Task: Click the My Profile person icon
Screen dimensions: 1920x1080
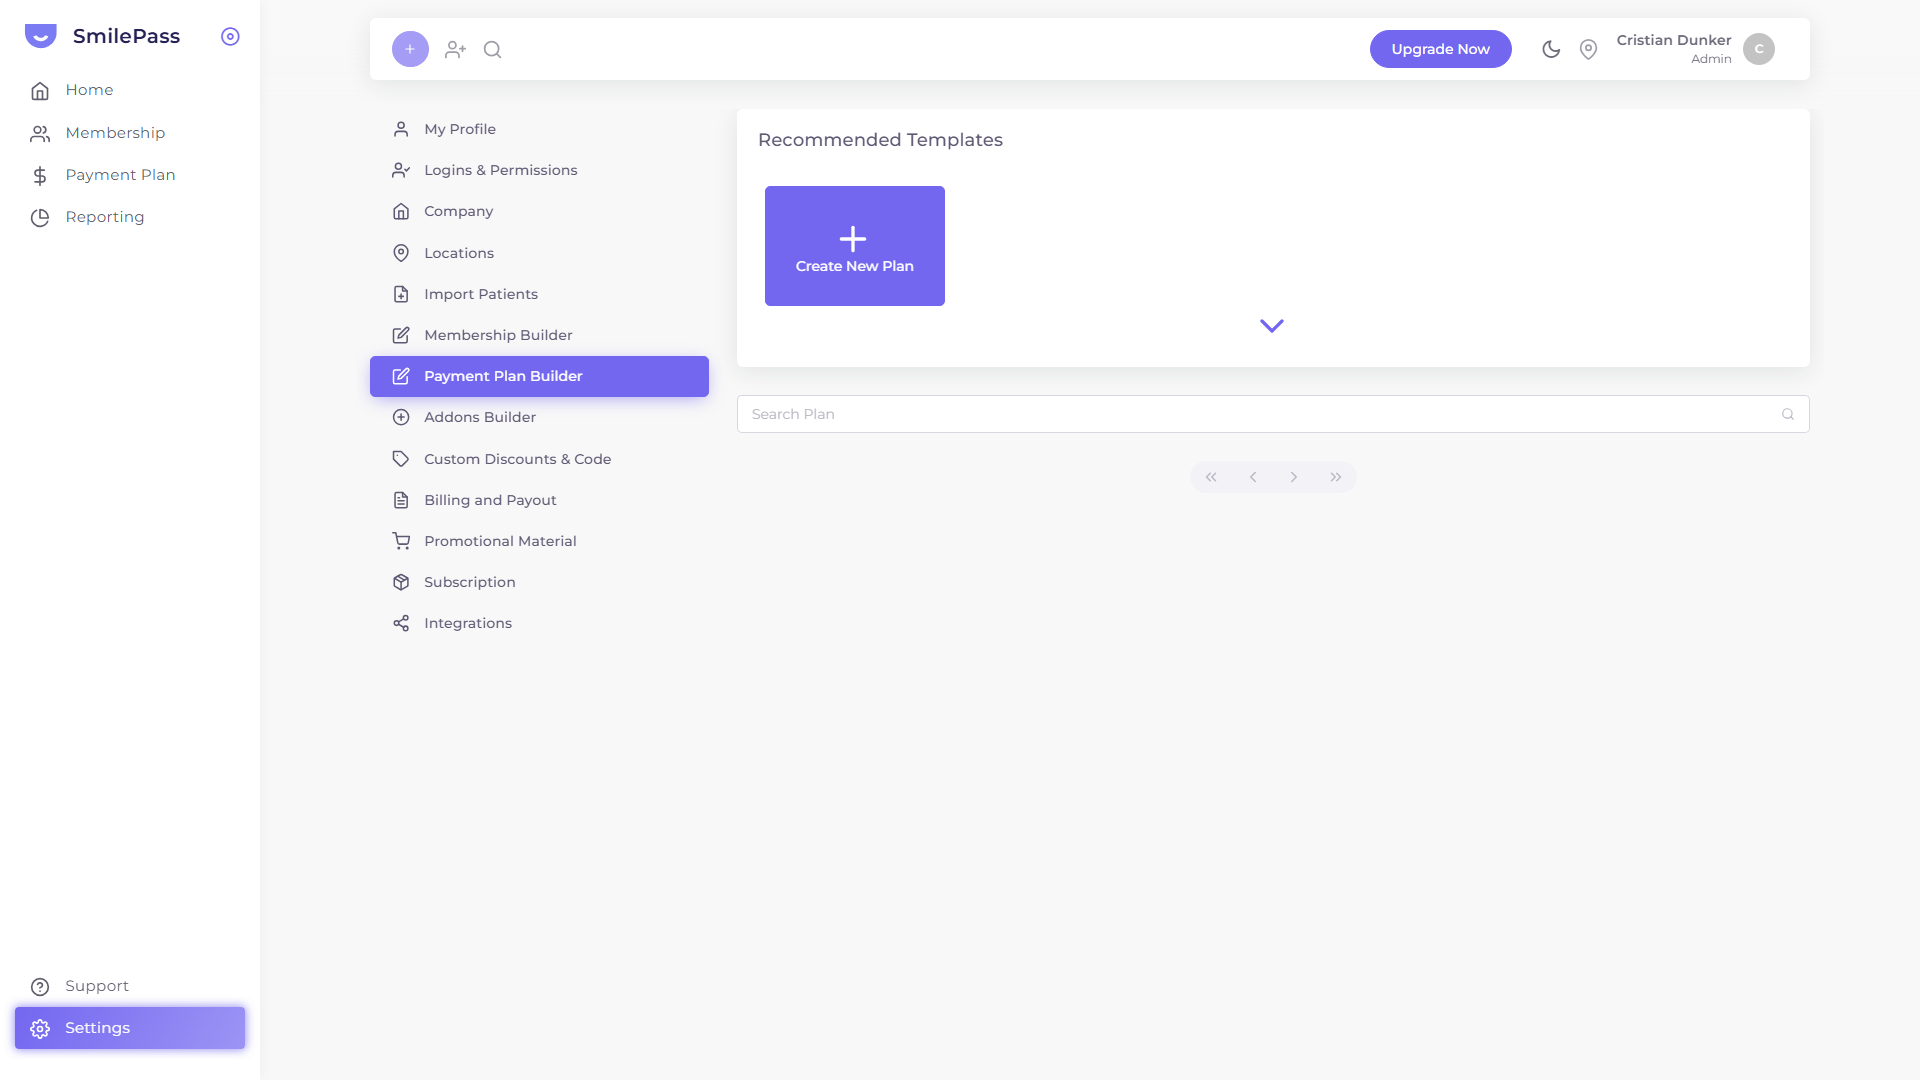Action: click(x=401, y=129)
